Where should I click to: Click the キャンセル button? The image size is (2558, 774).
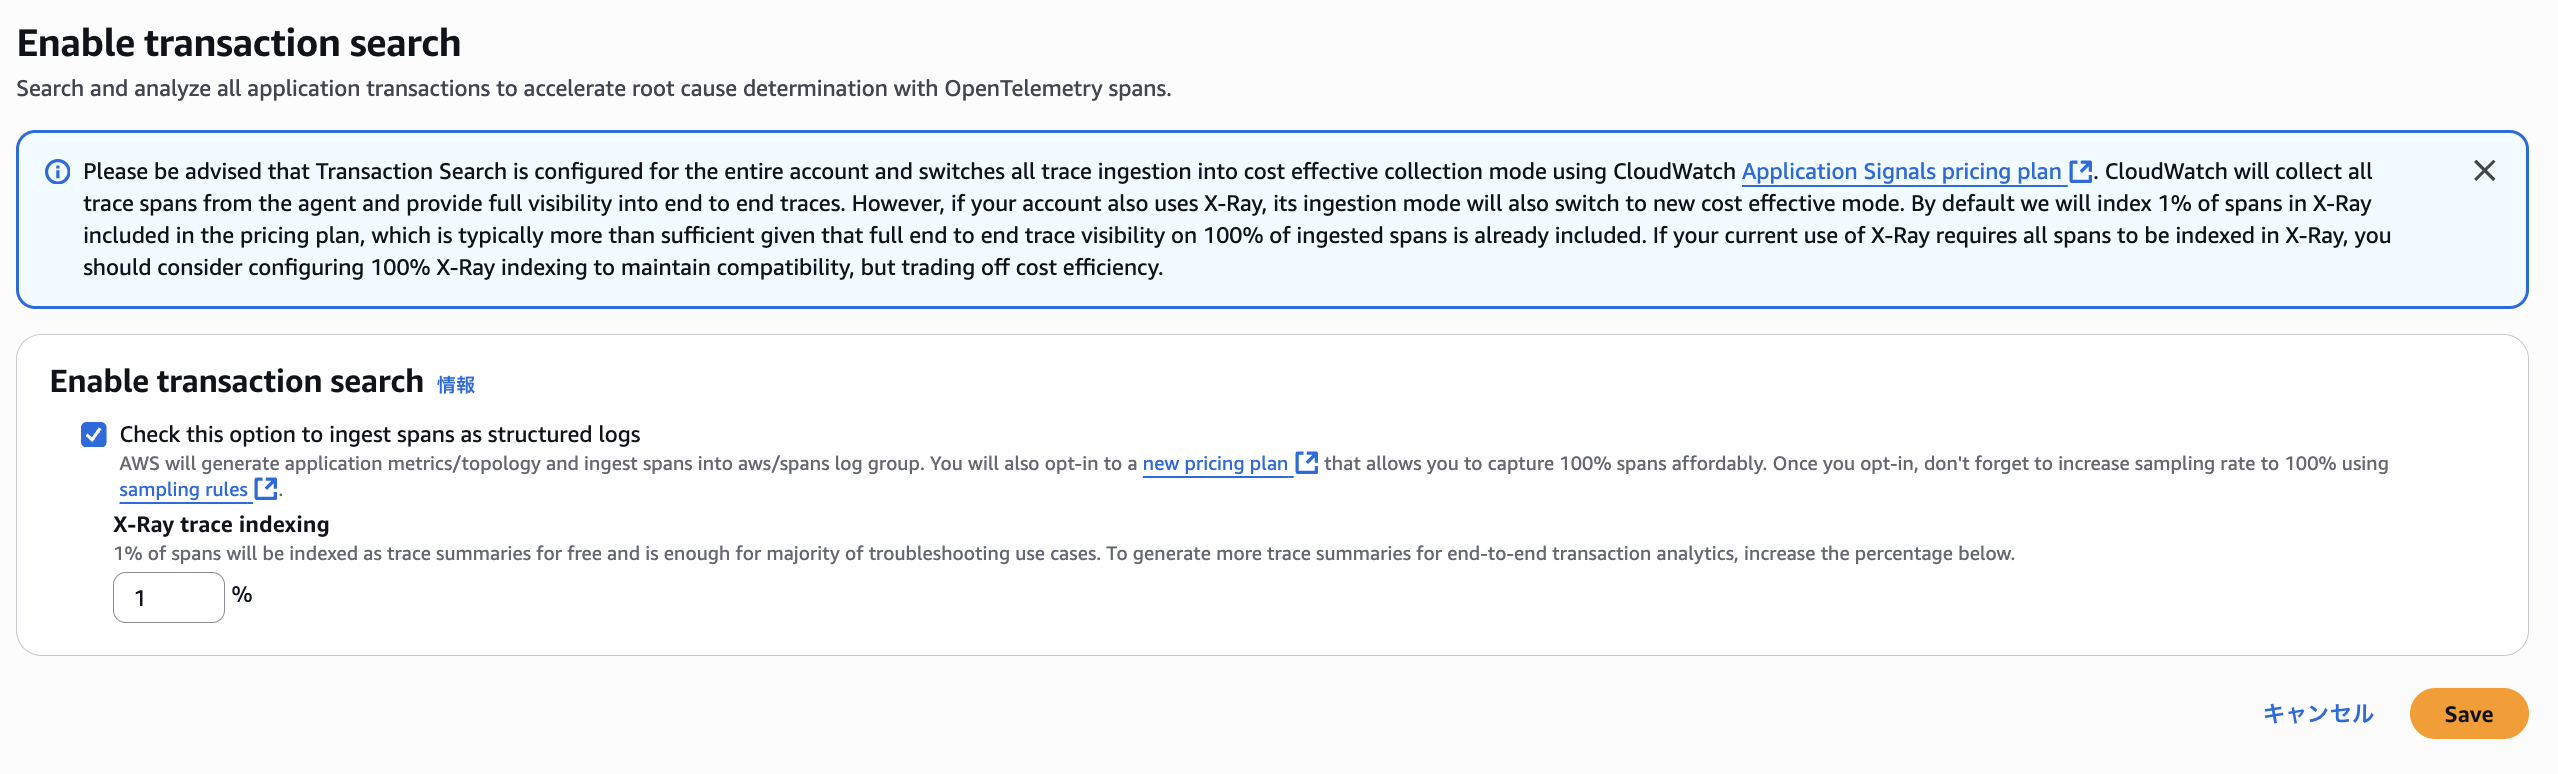click(2317, 713)
